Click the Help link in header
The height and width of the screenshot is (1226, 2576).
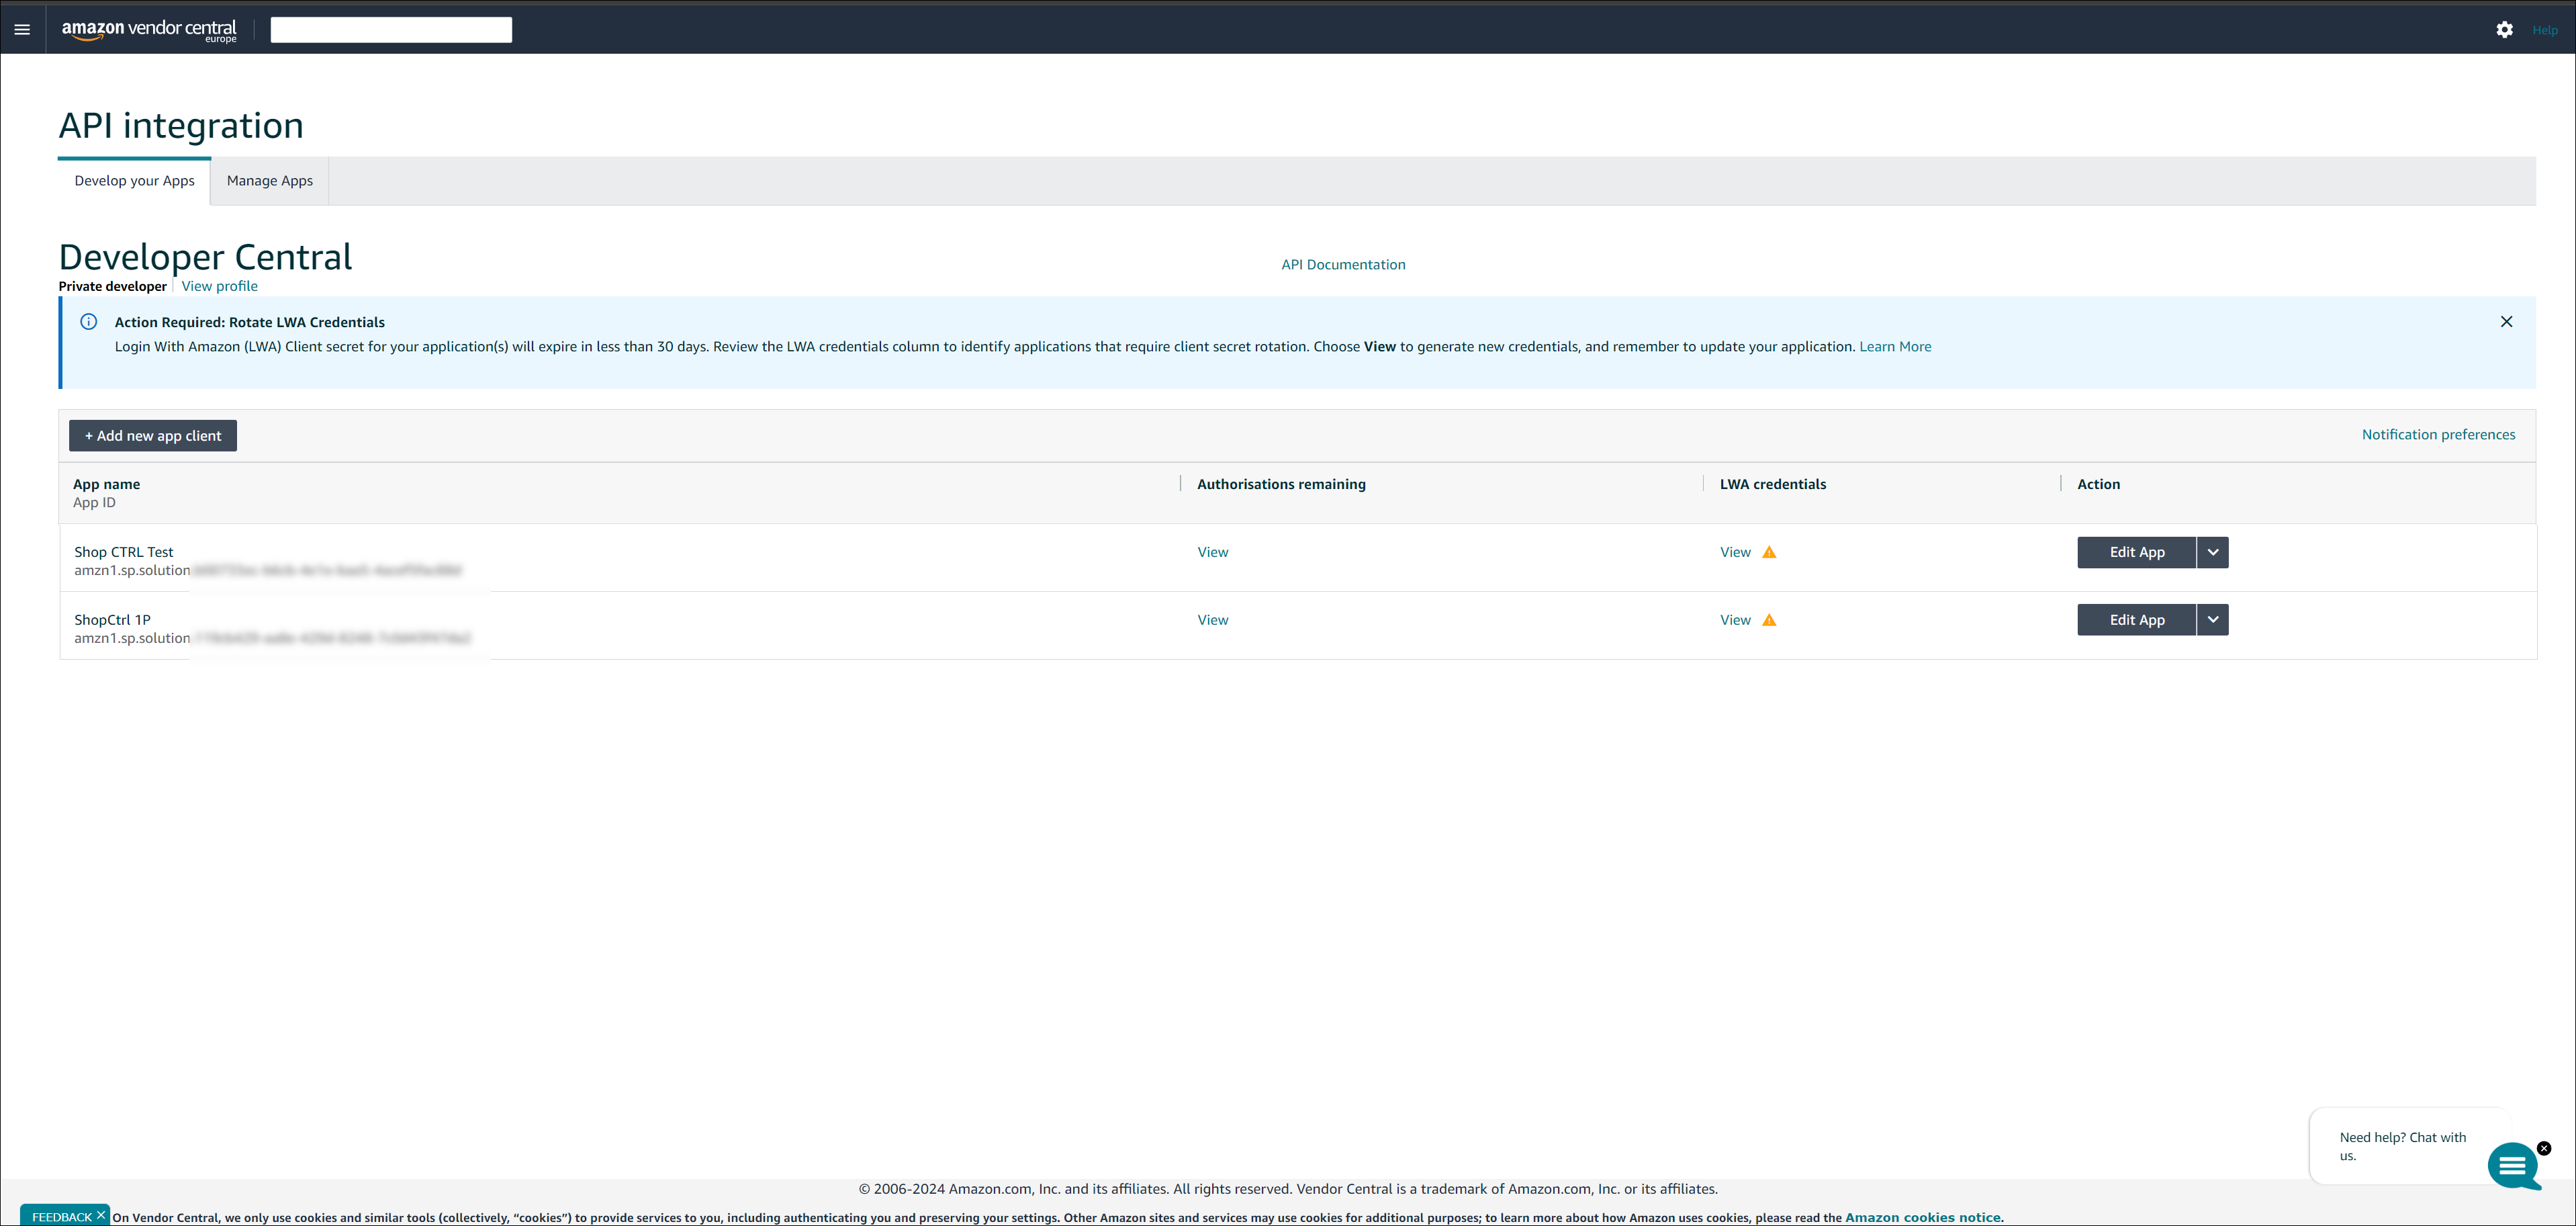point(2544,30)
